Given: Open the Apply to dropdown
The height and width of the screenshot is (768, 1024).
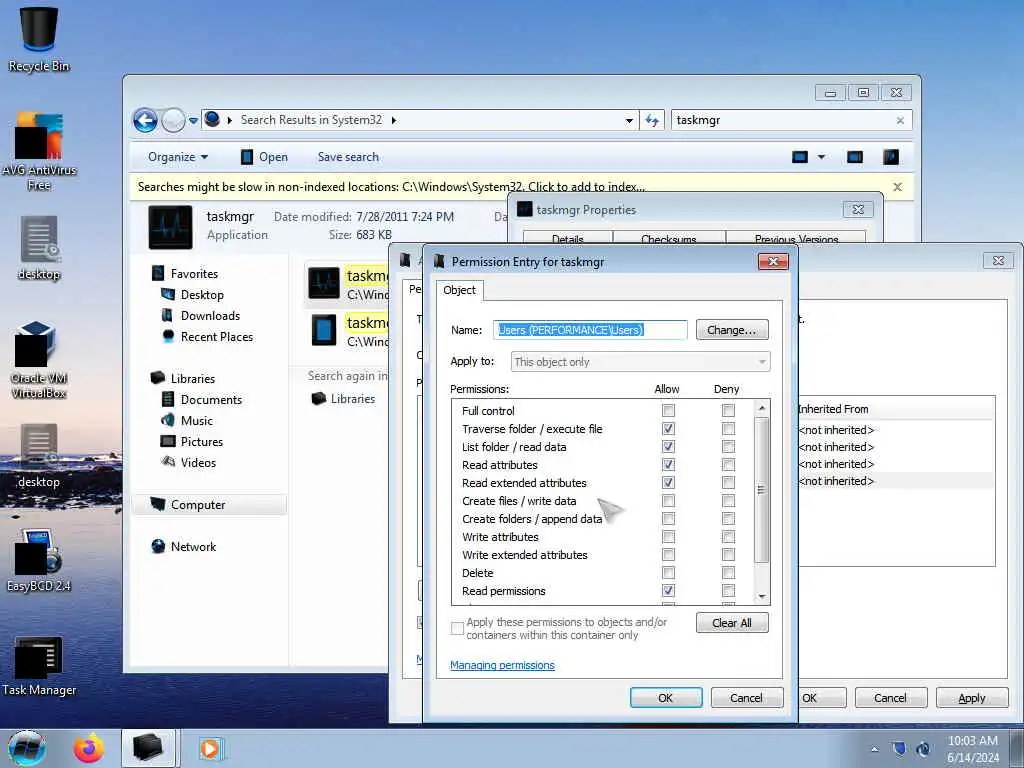Looking at the screenshot, I should click(x=640, y=362).
